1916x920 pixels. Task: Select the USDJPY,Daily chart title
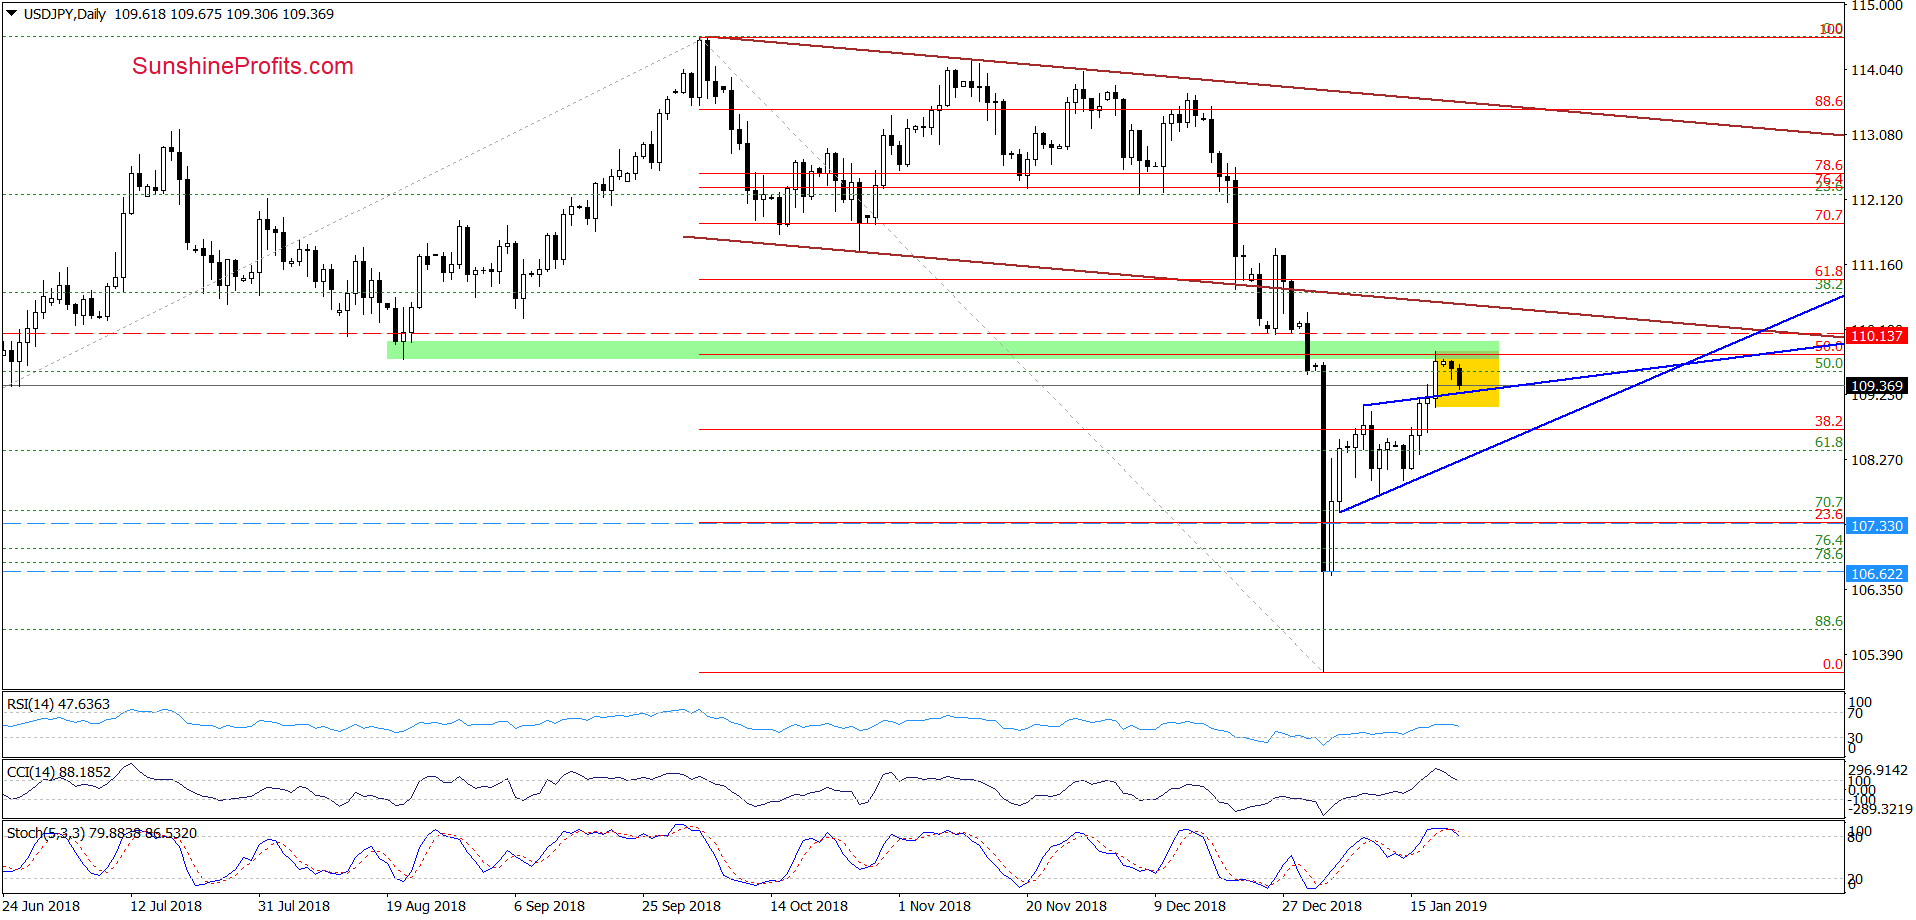tap(65, 14)
